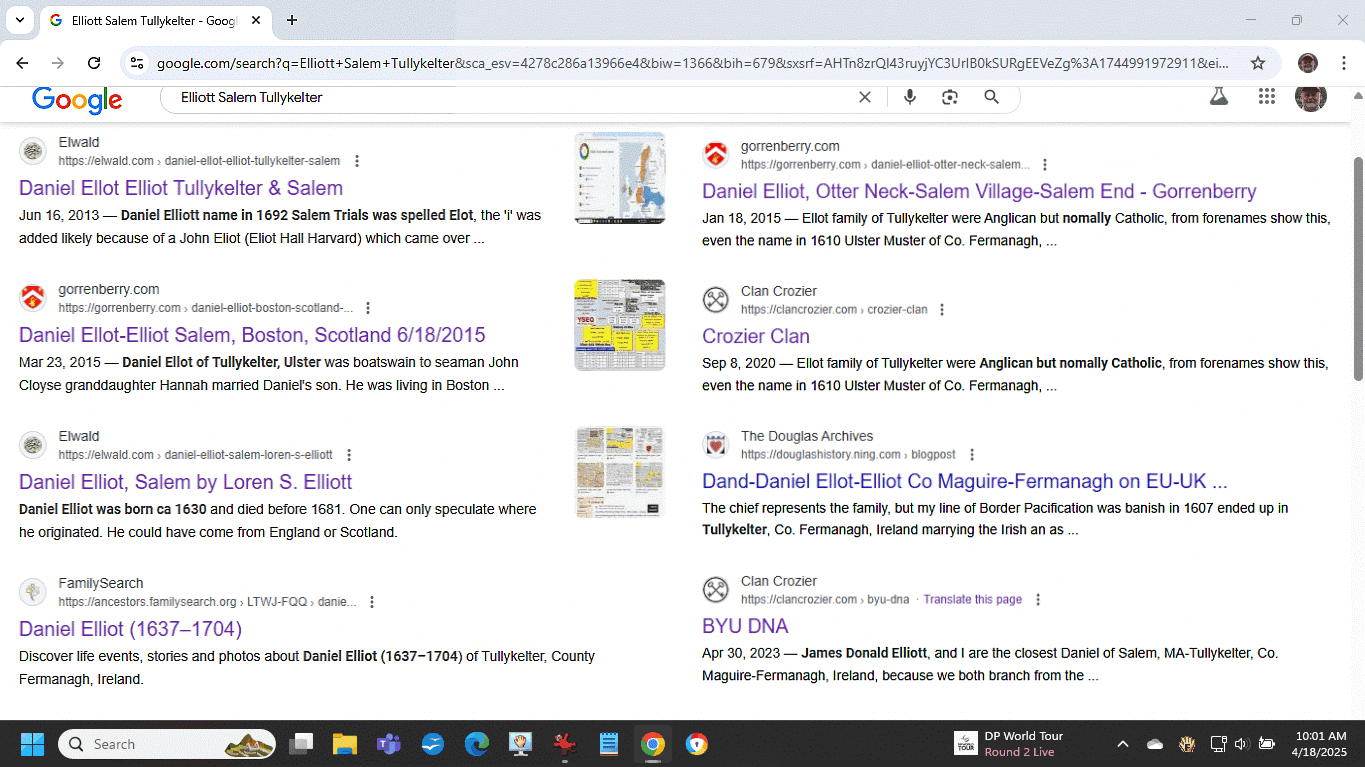Open the tab search dropdown arrow
The image size is (1365, 767).
click(x=19, y=20)
